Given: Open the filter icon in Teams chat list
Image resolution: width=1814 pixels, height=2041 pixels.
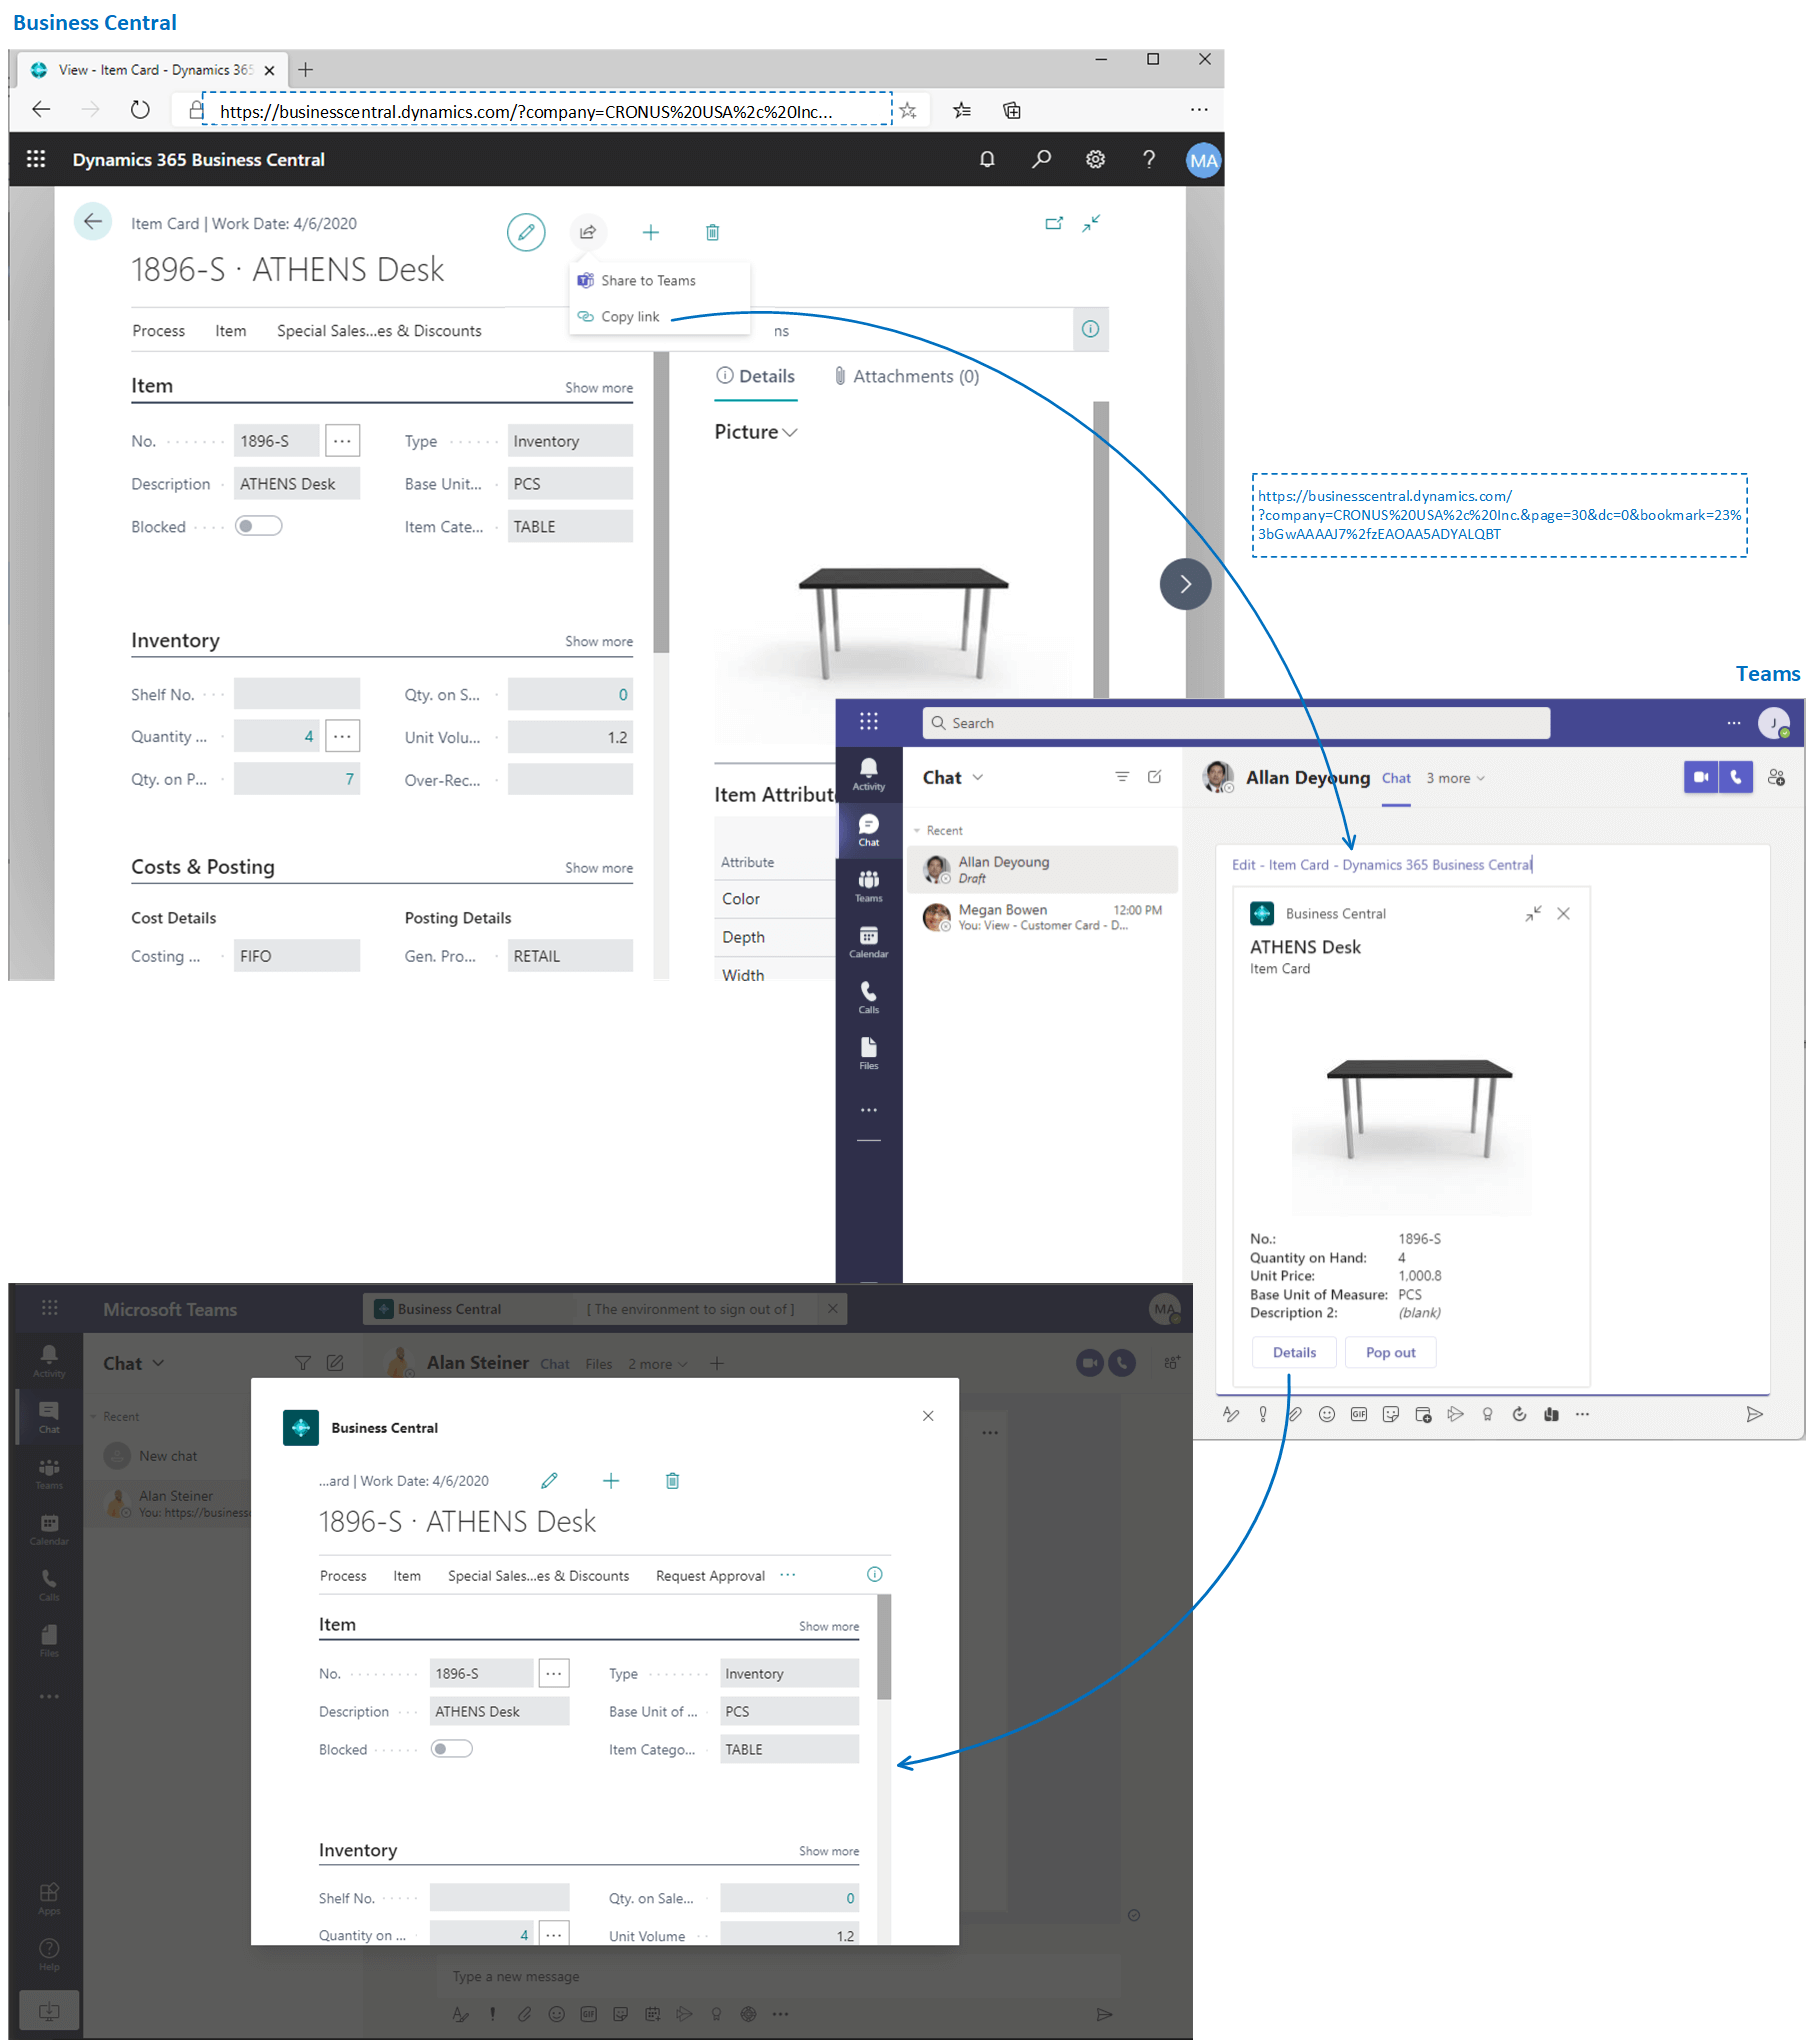Looking at the screenshot, I should click(x=1122, y=777).
